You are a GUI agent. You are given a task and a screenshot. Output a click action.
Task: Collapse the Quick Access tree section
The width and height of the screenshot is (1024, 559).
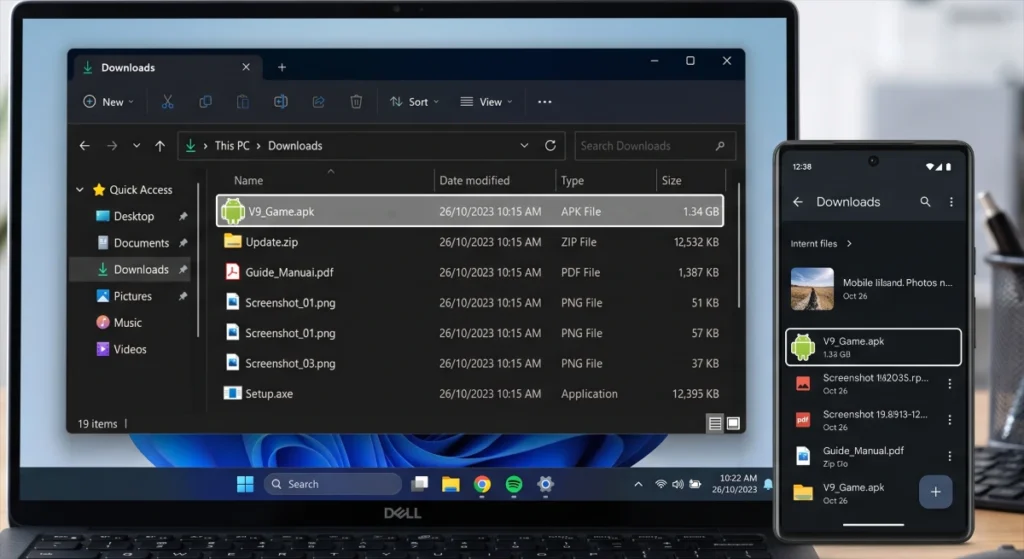[x=80, y=189]
